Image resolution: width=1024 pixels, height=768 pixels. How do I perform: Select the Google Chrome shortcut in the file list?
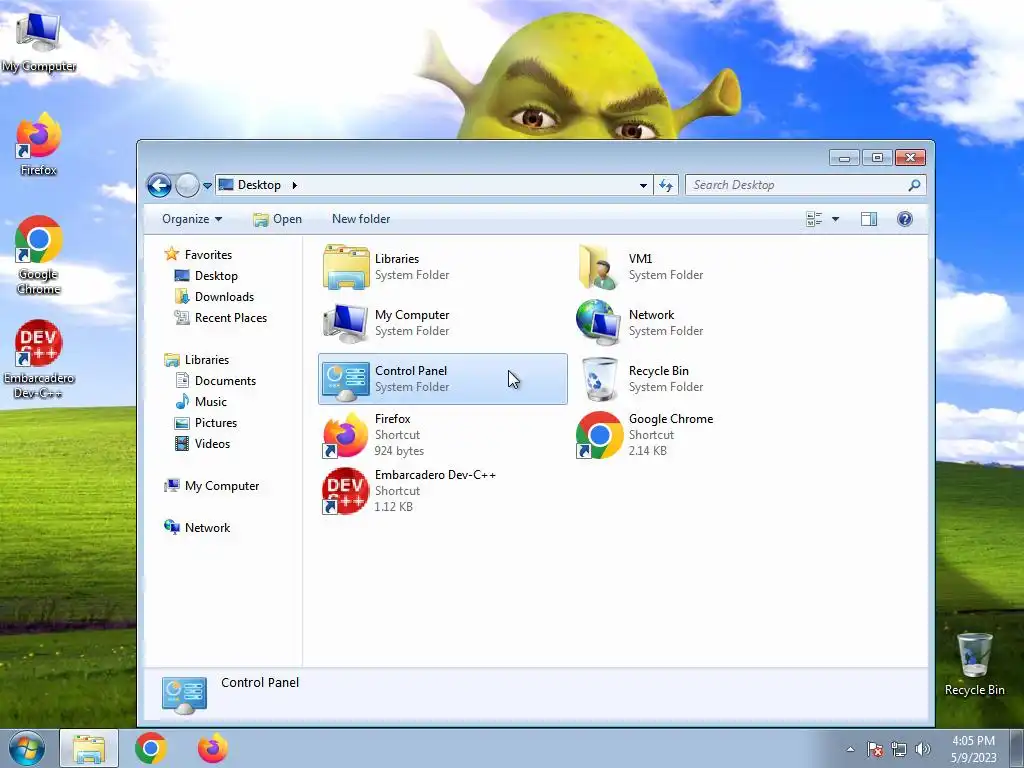(598, 435)
